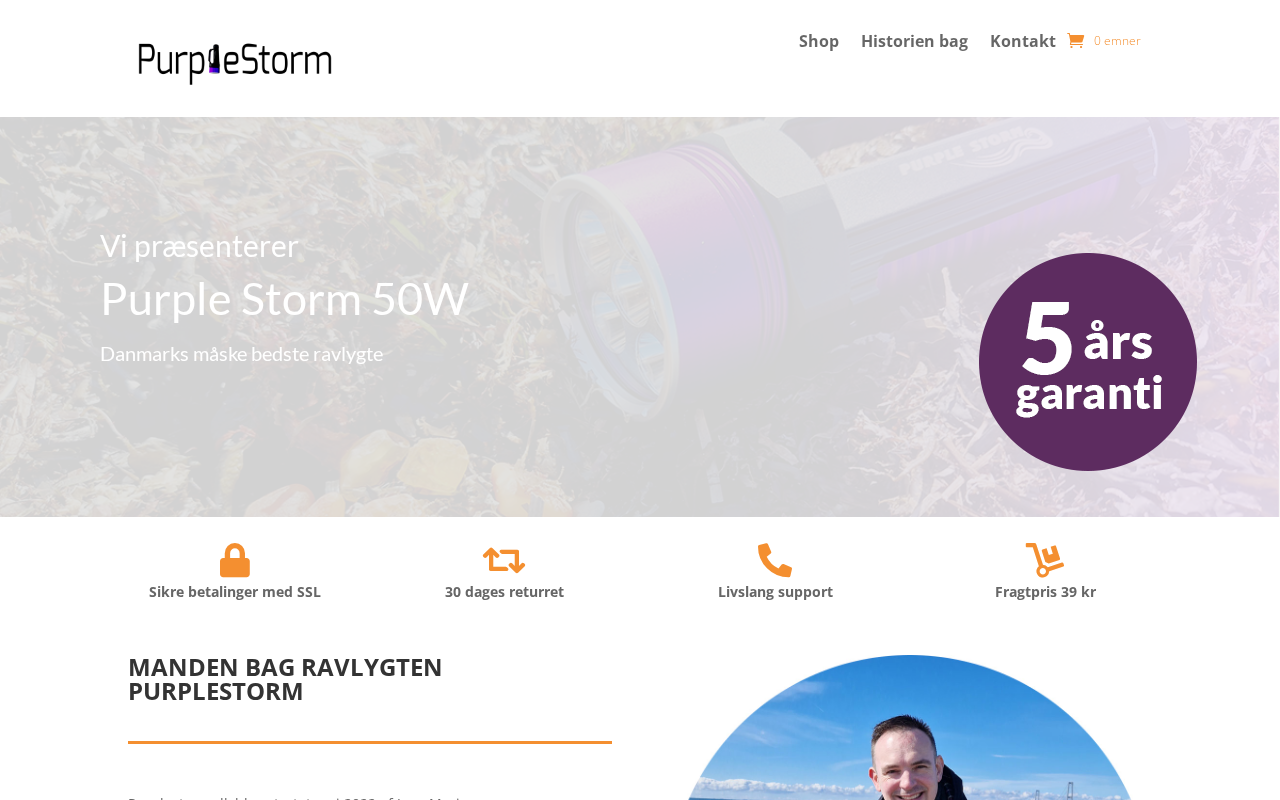Click the Purple Storm 50W heading

[284, 298]
